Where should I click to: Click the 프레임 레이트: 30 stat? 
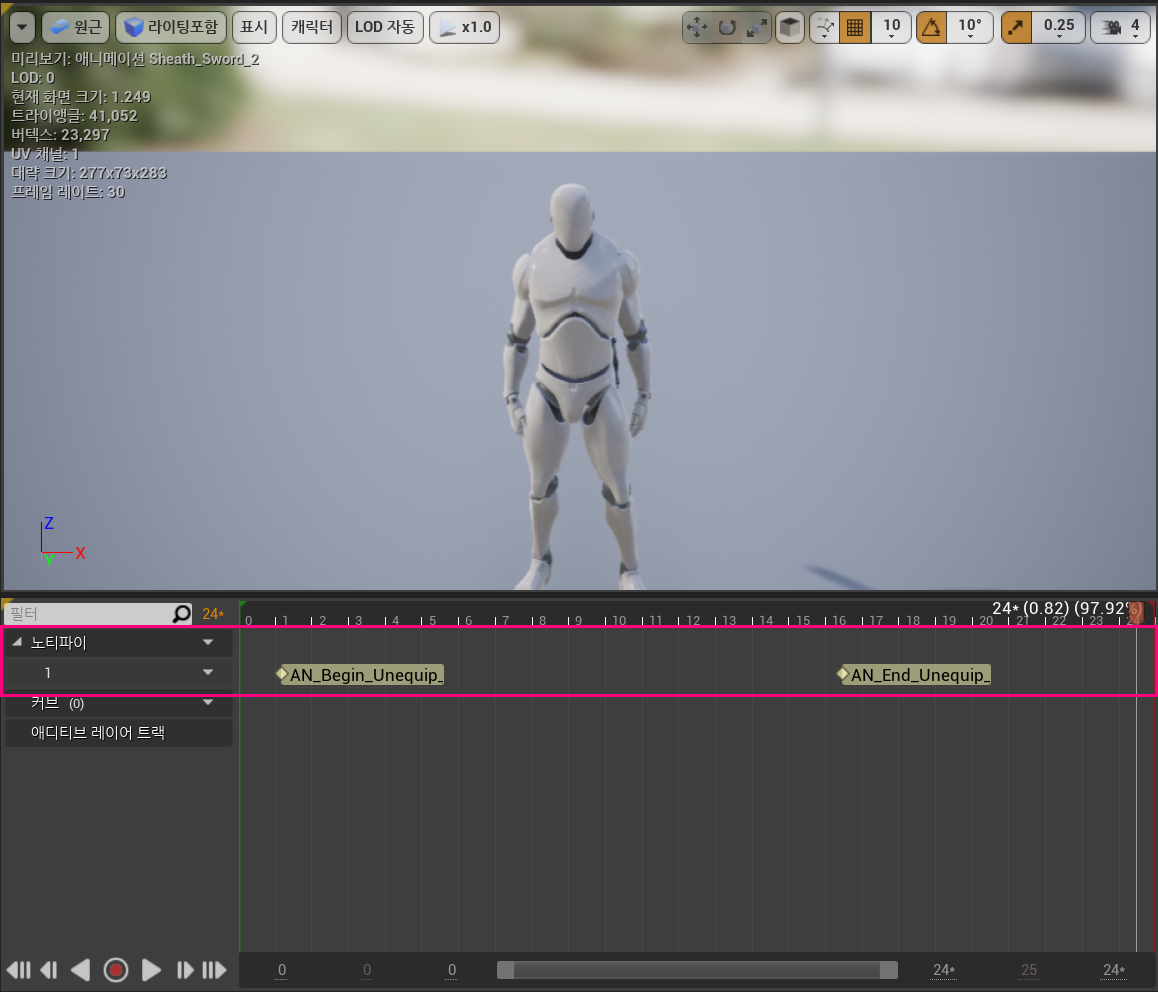68,192
